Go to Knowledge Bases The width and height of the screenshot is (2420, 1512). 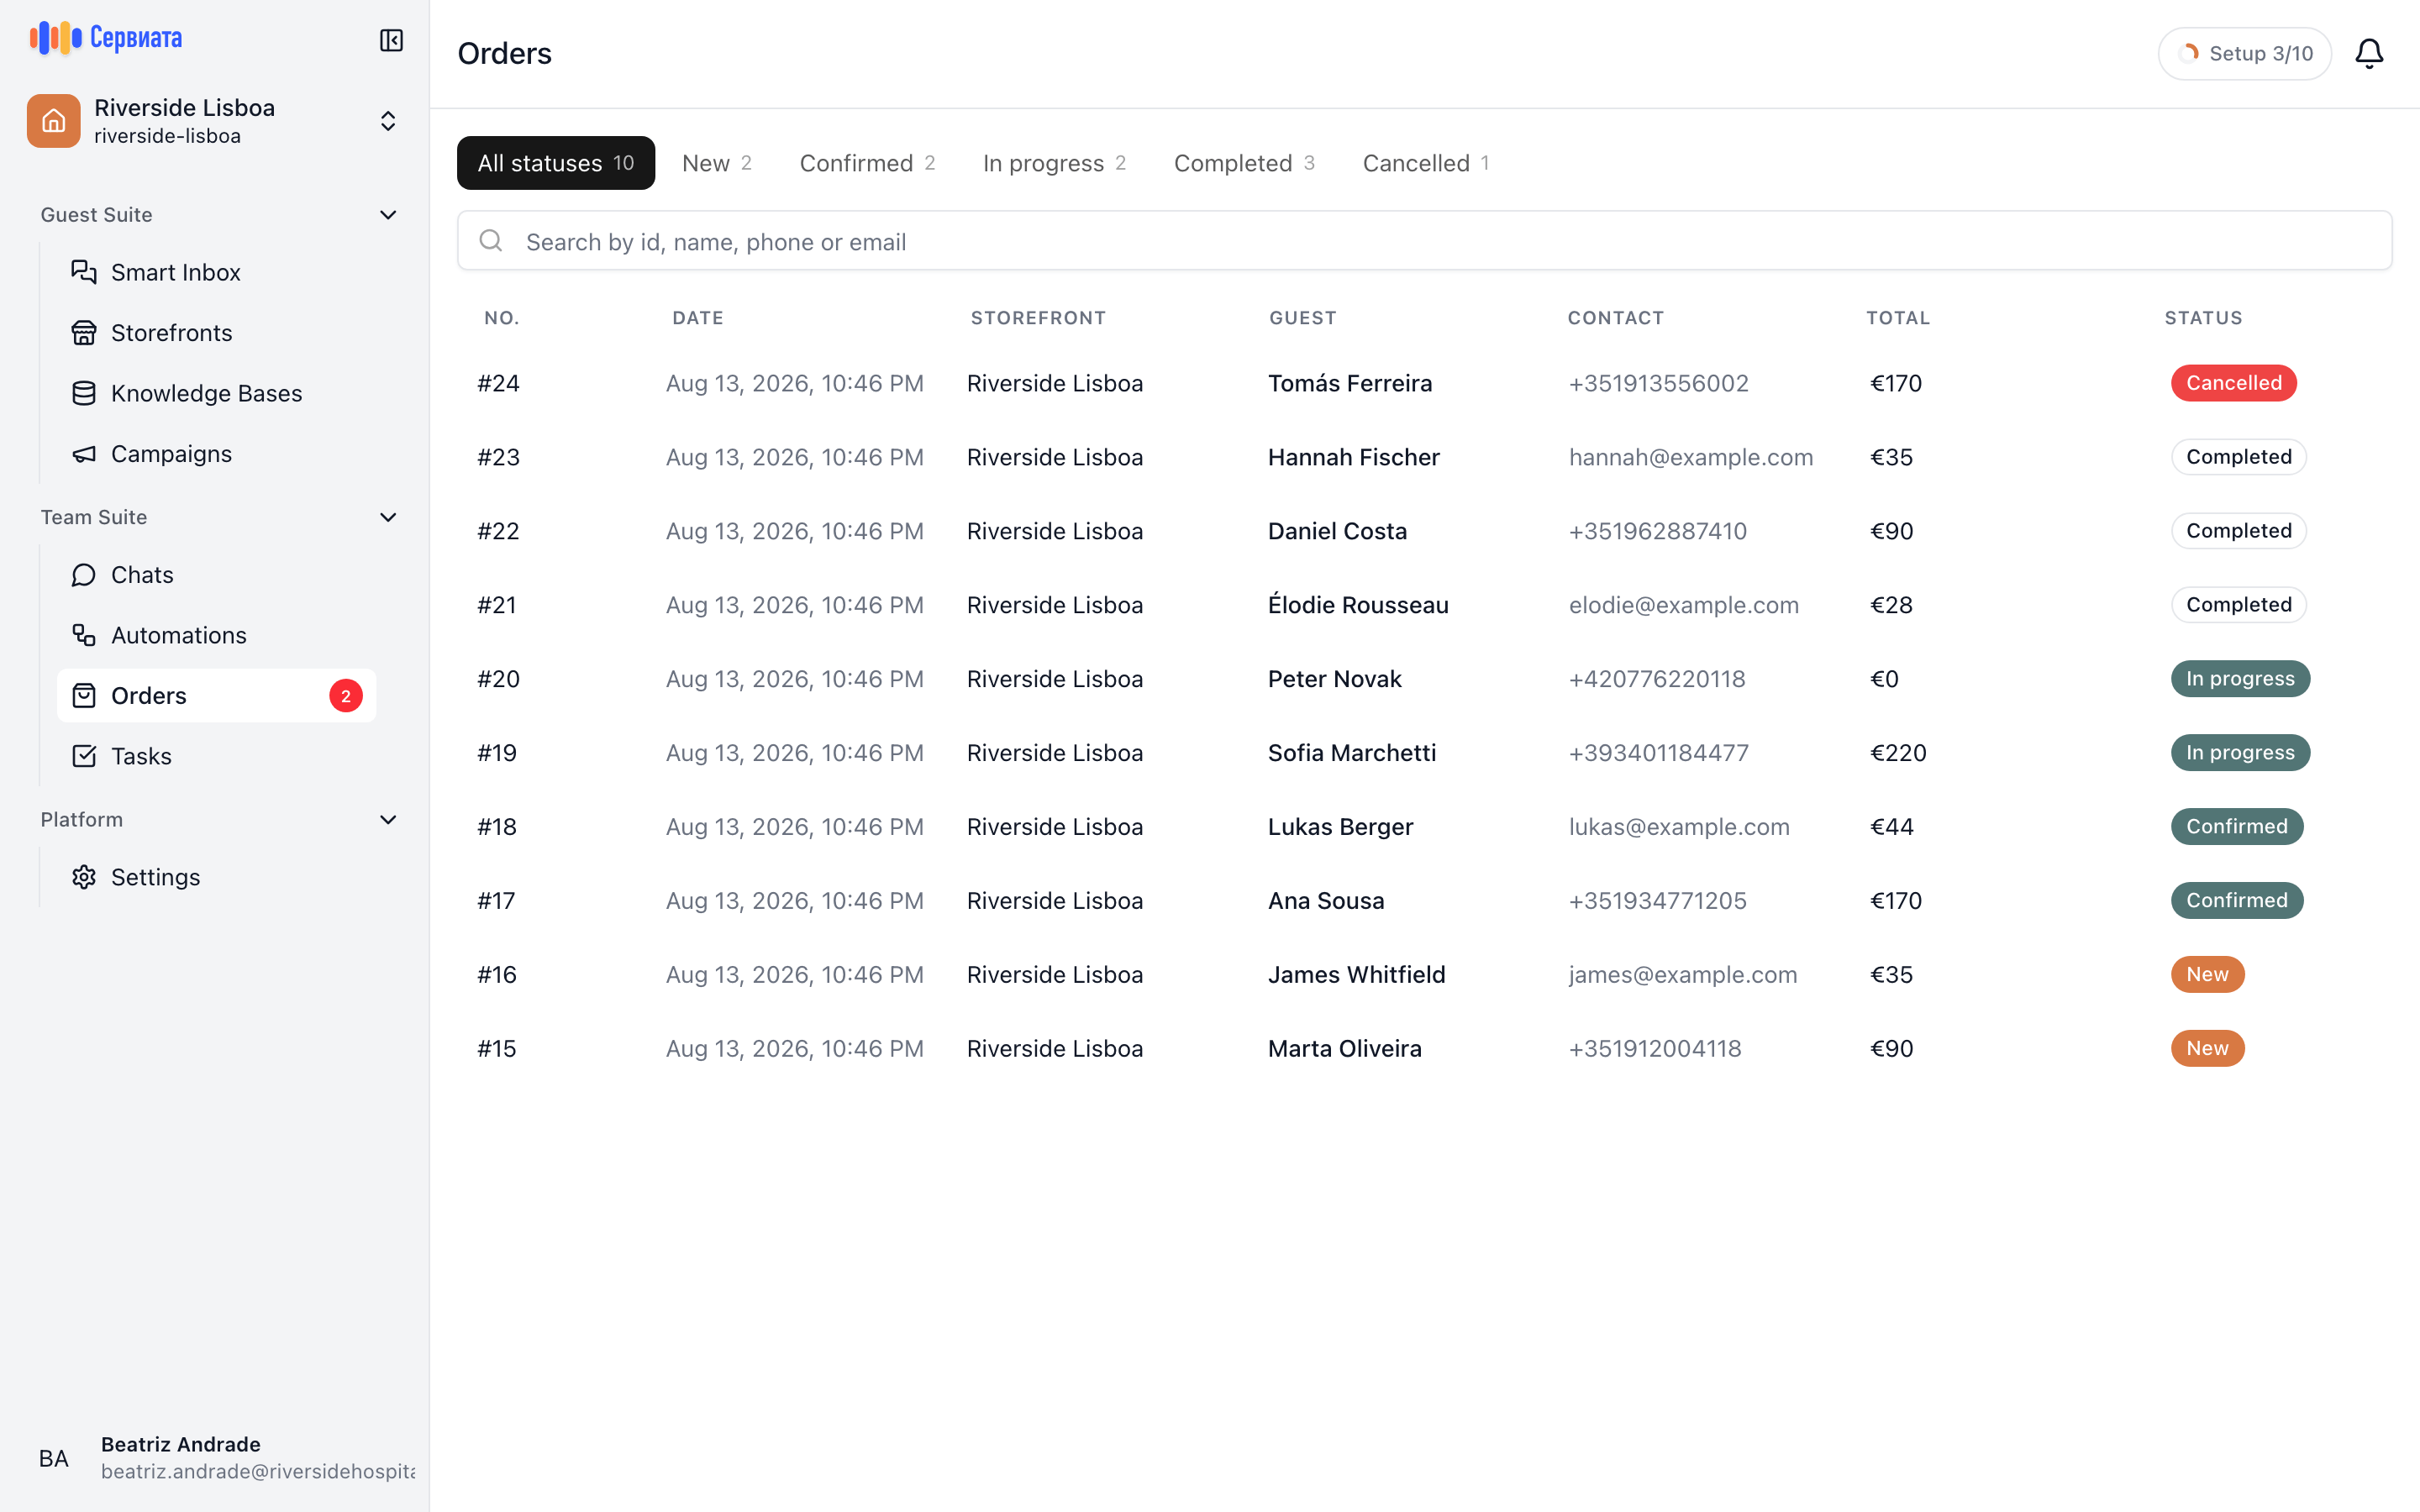[x=217, y=393]
